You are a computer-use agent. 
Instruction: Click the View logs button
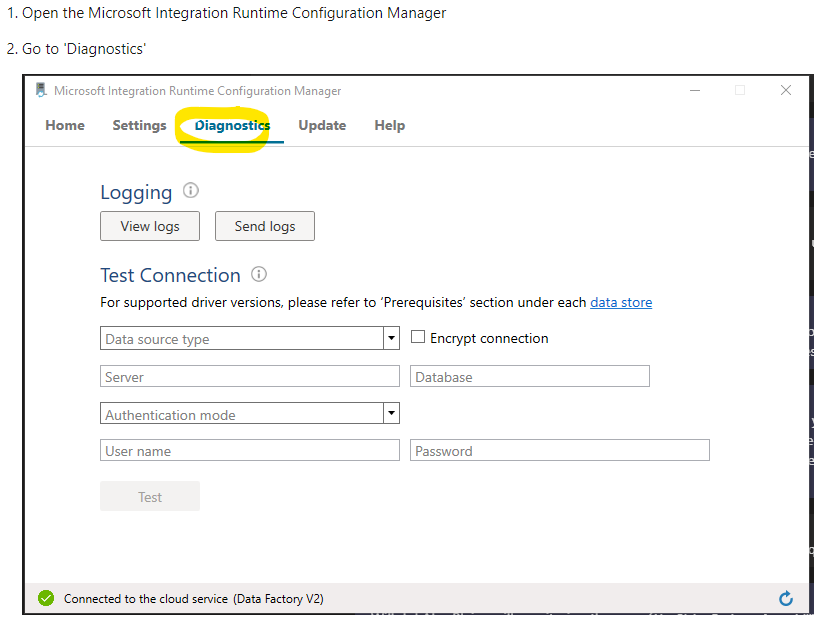150,226
